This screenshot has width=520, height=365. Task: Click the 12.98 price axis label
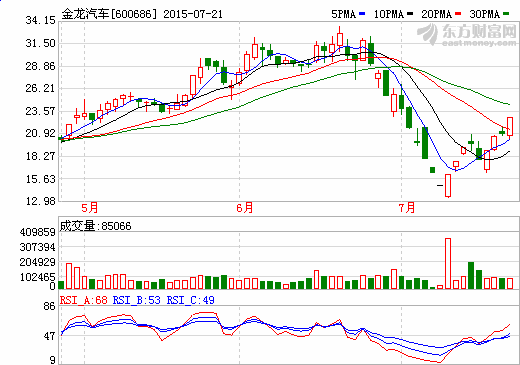41,201
